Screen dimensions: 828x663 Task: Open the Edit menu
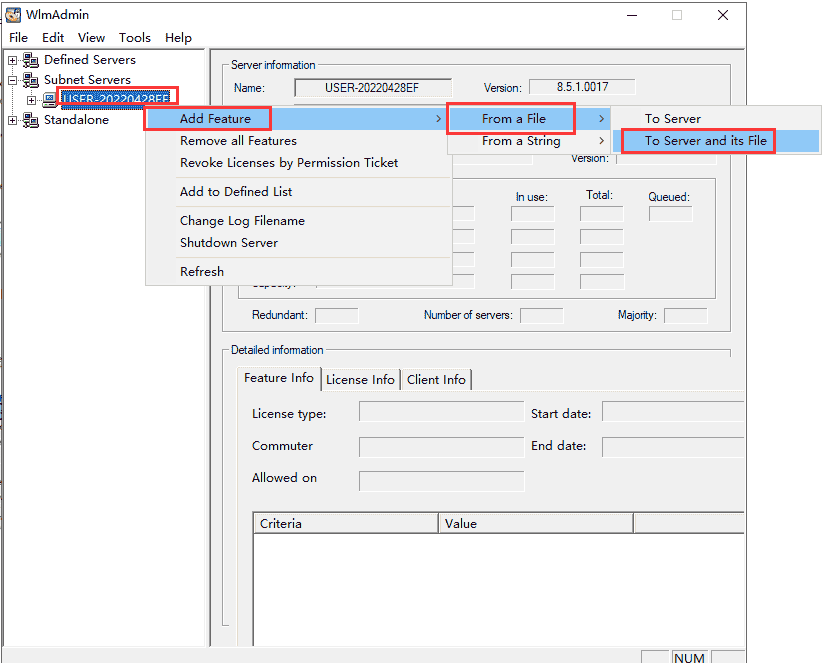(x=53, y=38)
